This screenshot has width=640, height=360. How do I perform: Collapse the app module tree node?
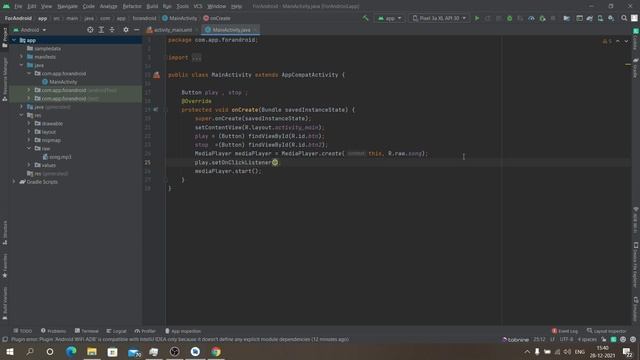pos(14,40)
